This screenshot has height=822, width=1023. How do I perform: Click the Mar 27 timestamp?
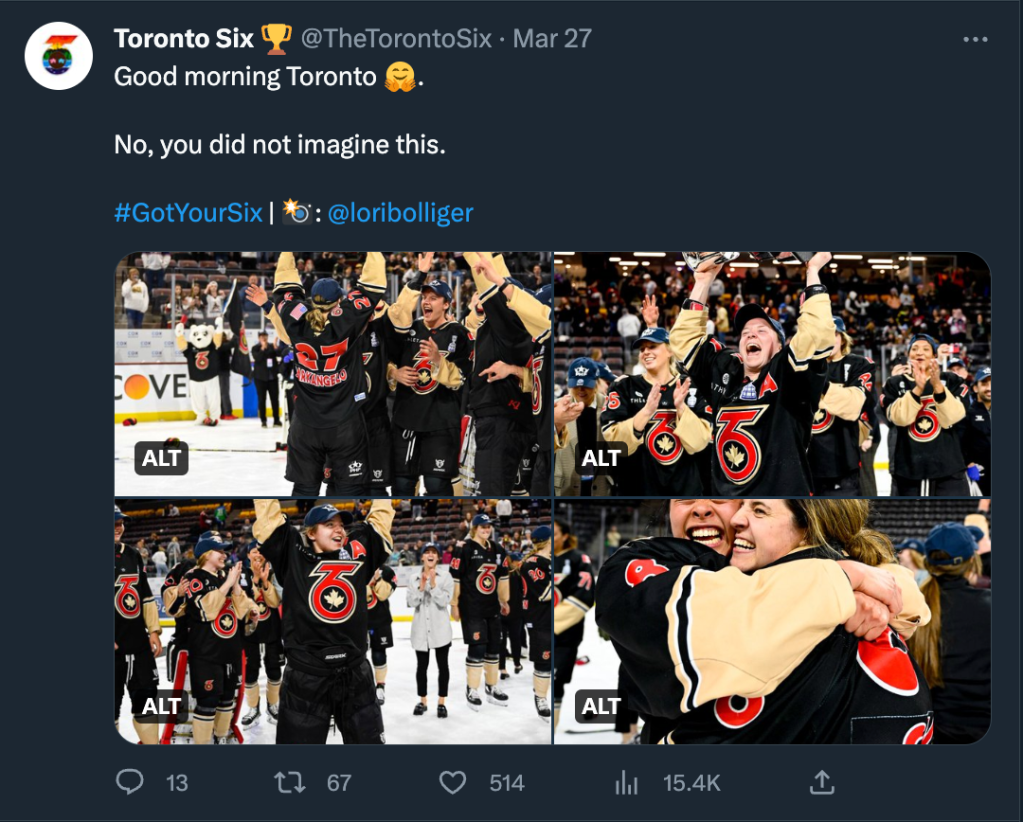(552, 39)
